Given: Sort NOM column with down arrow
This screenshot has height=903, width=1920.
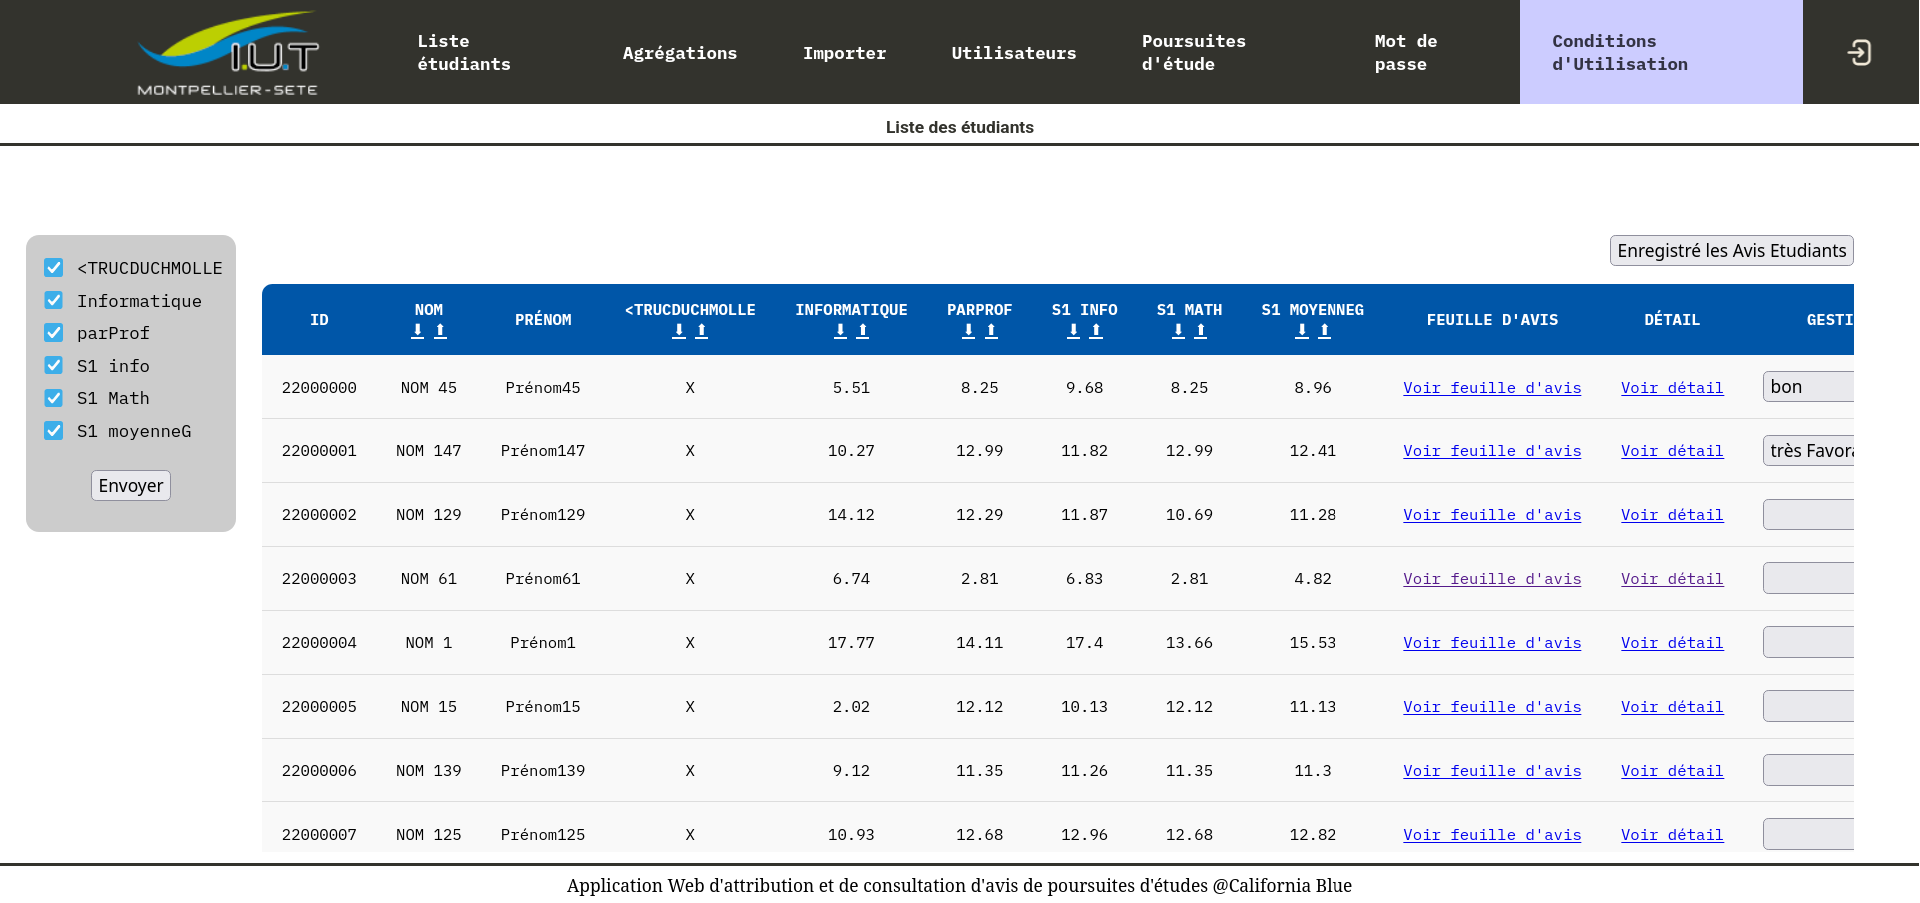Looking at the screenshot, I should 418,331.
